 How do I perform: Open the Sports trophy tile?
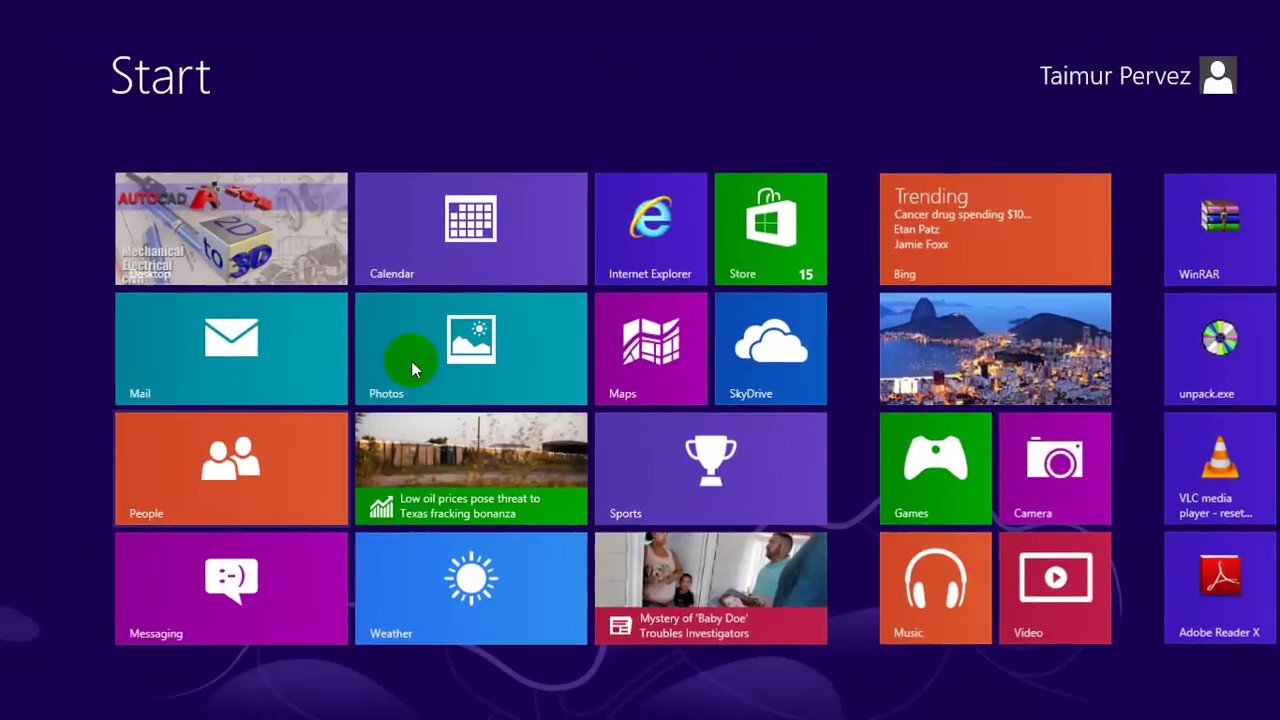pos(711,469)
